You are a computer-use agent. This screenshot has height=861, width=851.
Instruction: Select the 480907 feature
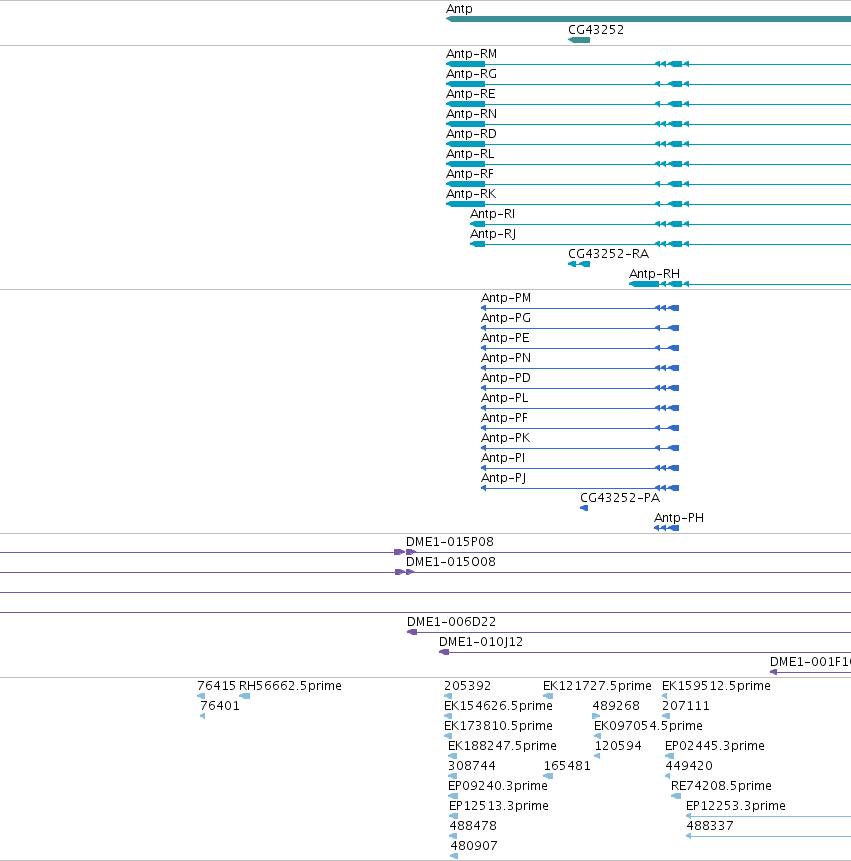[454, 856]
